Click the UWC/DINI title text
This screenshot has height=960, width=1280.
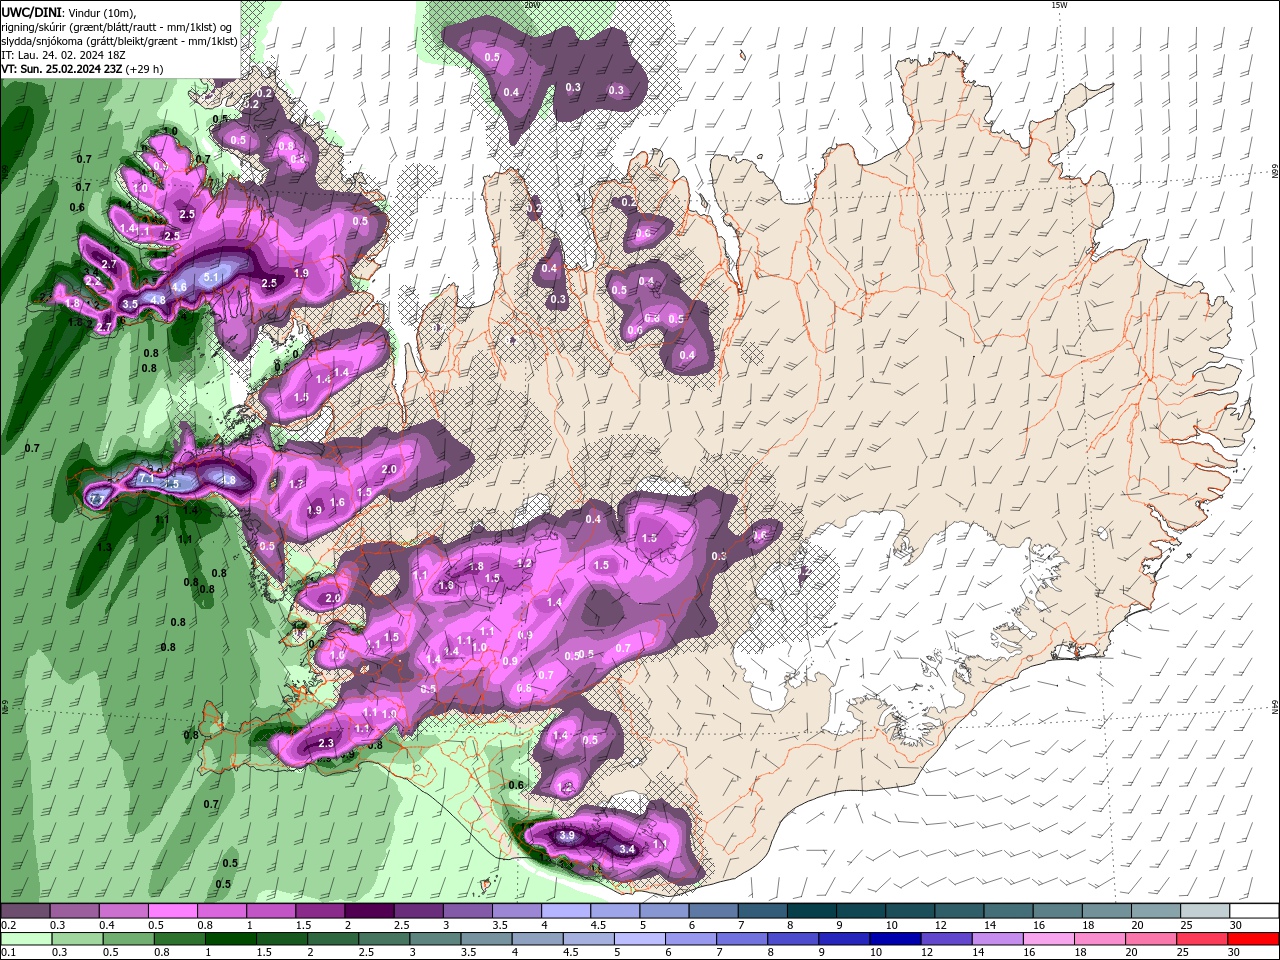[31, 12]
